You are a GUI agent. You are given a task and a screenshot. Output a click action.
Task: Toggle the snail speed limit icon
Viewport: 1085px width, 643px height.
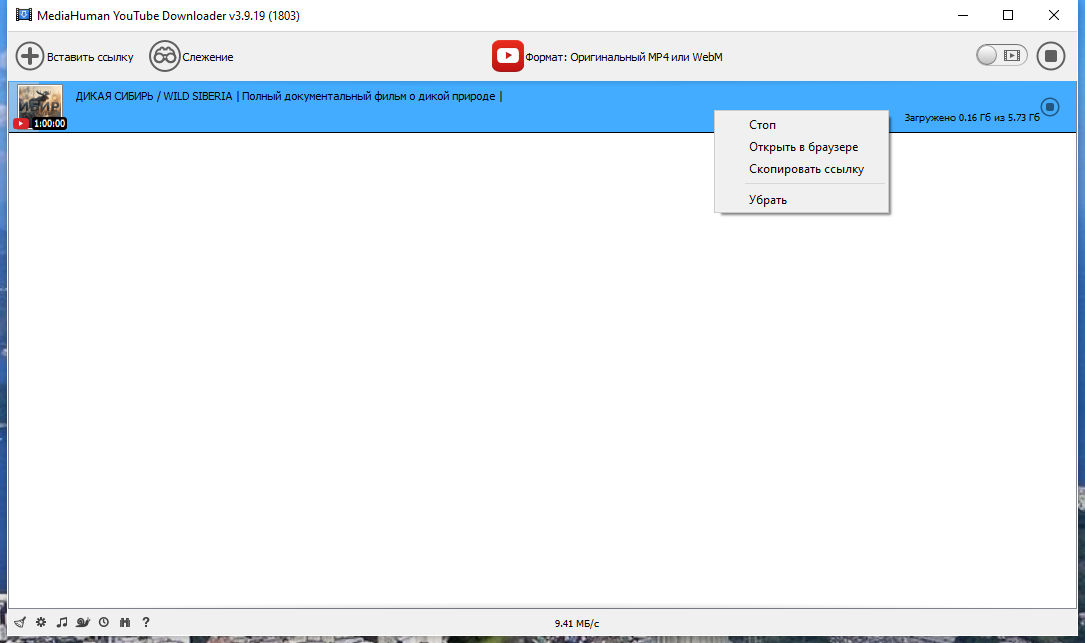point(83,622)
